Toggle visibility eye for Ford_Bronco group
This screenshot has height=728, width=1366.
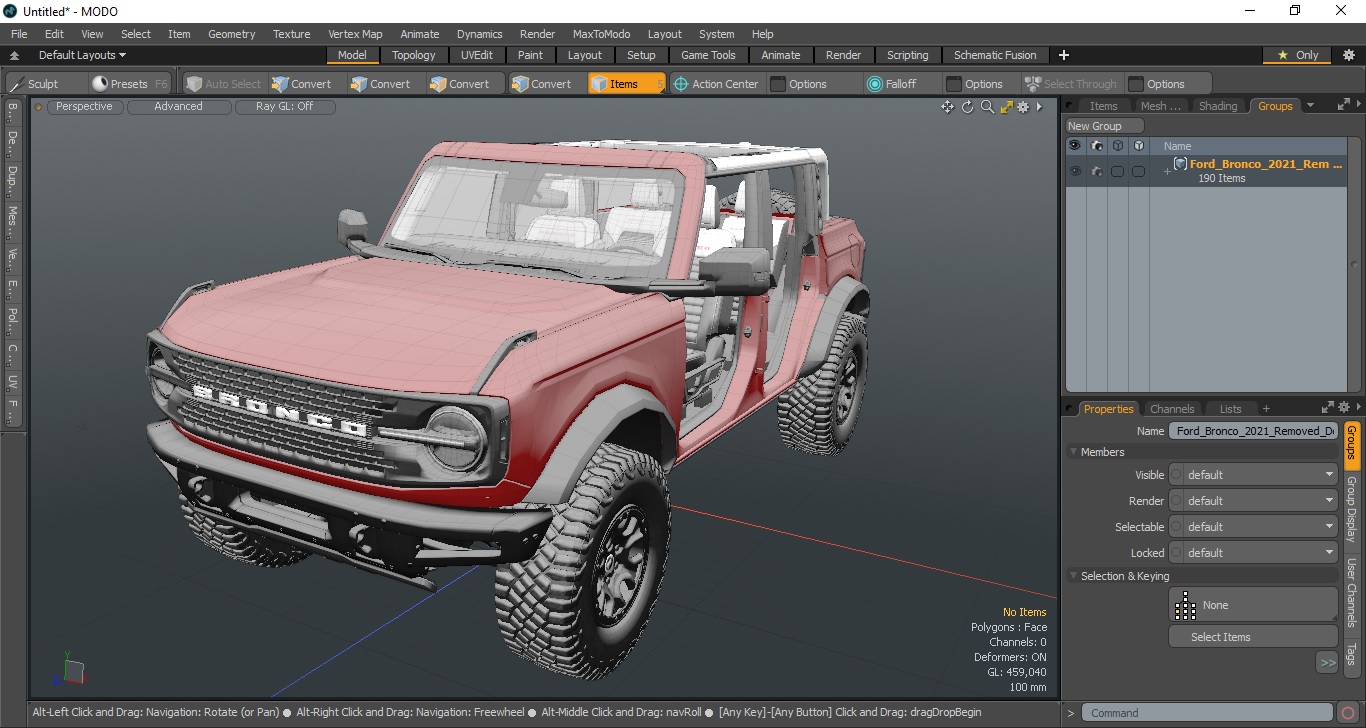click(1075, 171)
